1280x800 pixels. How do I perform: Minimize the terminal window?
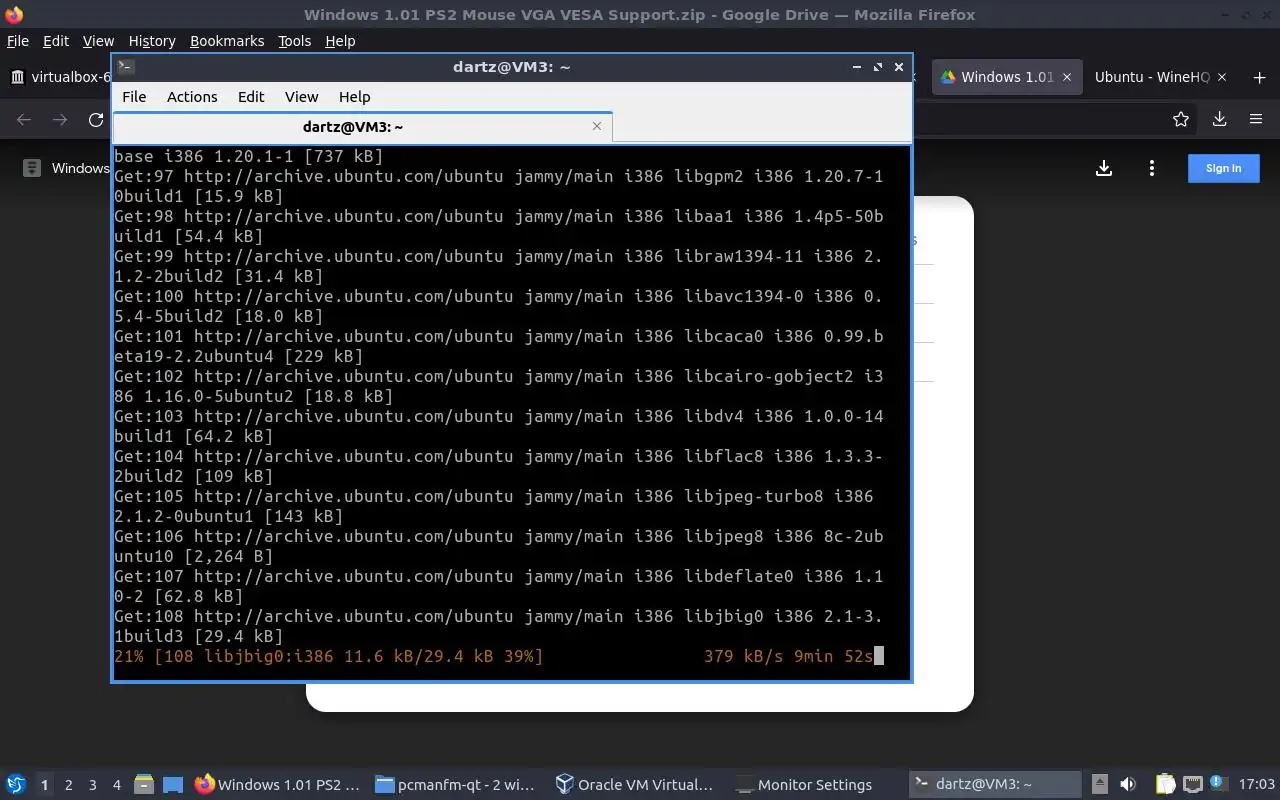point(857,67)
